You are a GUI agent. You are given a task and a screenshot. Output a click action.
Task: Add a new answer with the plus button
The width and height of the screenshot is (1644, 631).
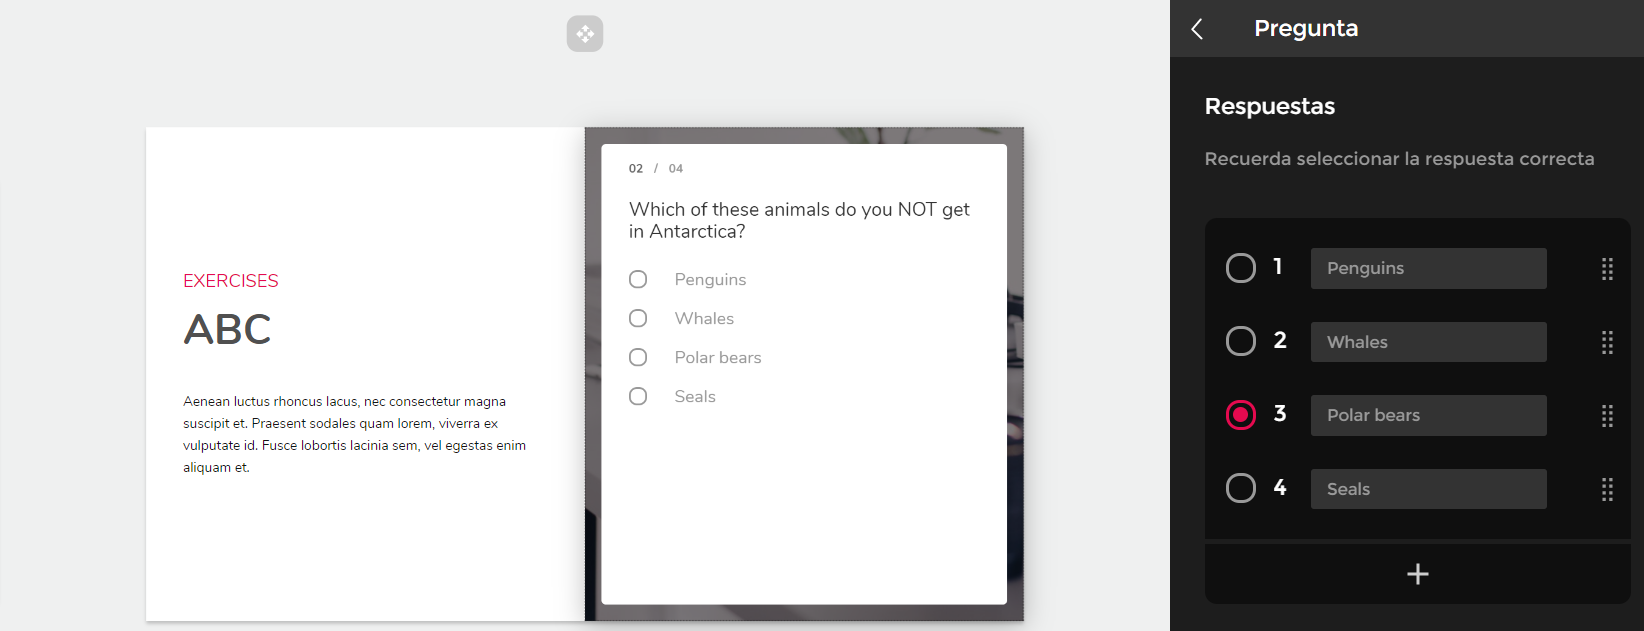coord(1417,574)
